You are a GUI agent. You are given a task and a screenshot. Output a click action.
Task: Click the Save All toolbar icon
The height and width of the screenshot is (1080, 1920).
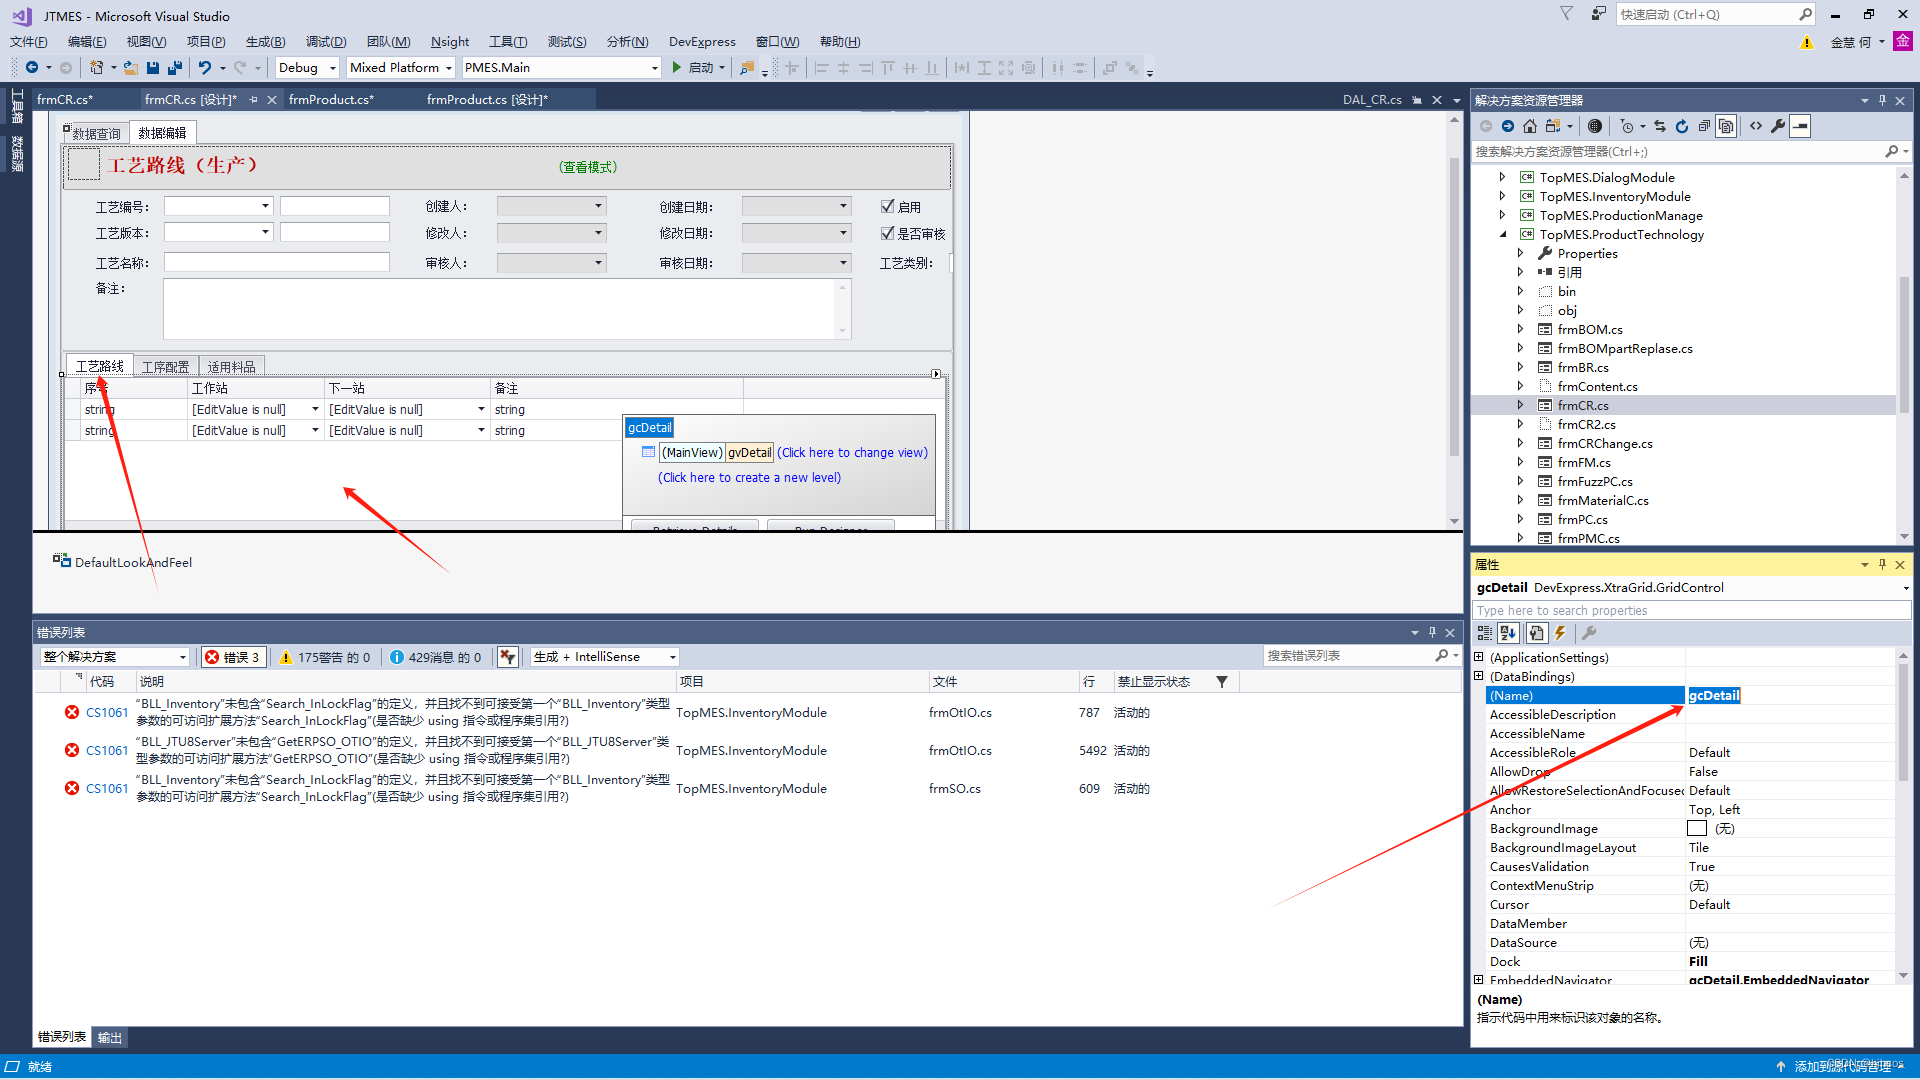175,68
